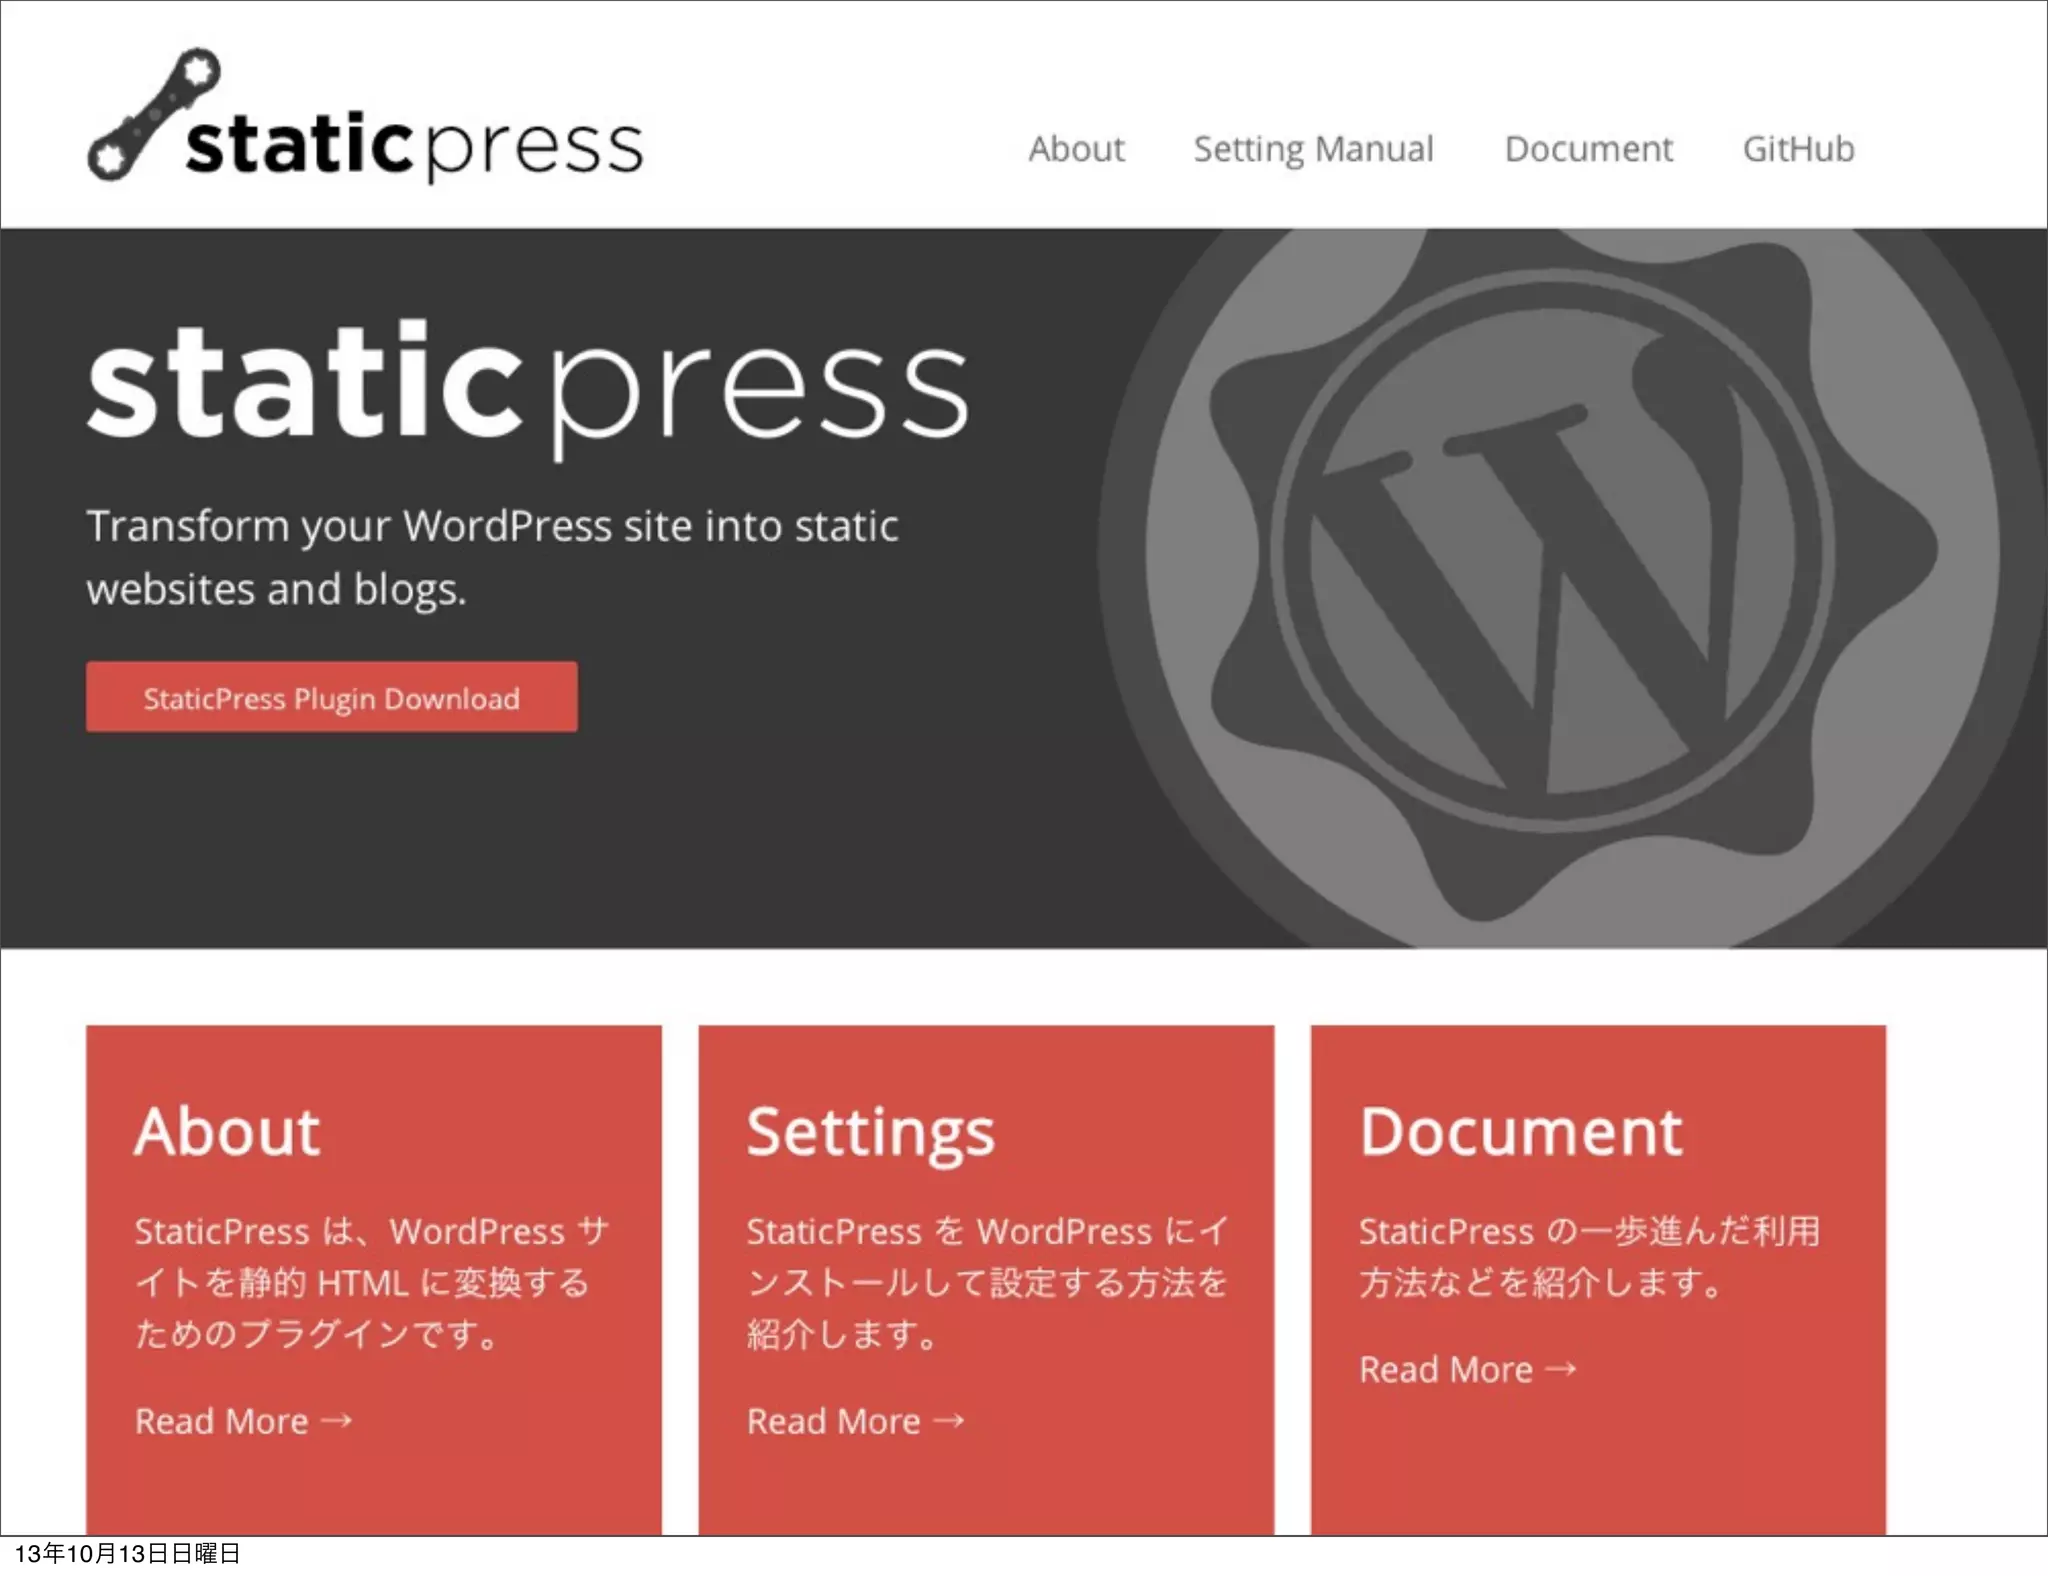This screenshot has height=1576, width=2048.
Task: Click the Settings card heading
Action: pos(870,1132)
